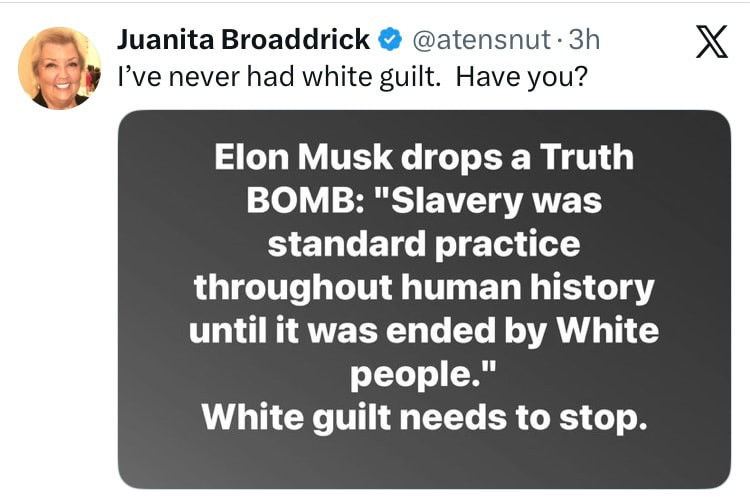Click the 3h timestamp
750x497 pixels.
582,41
